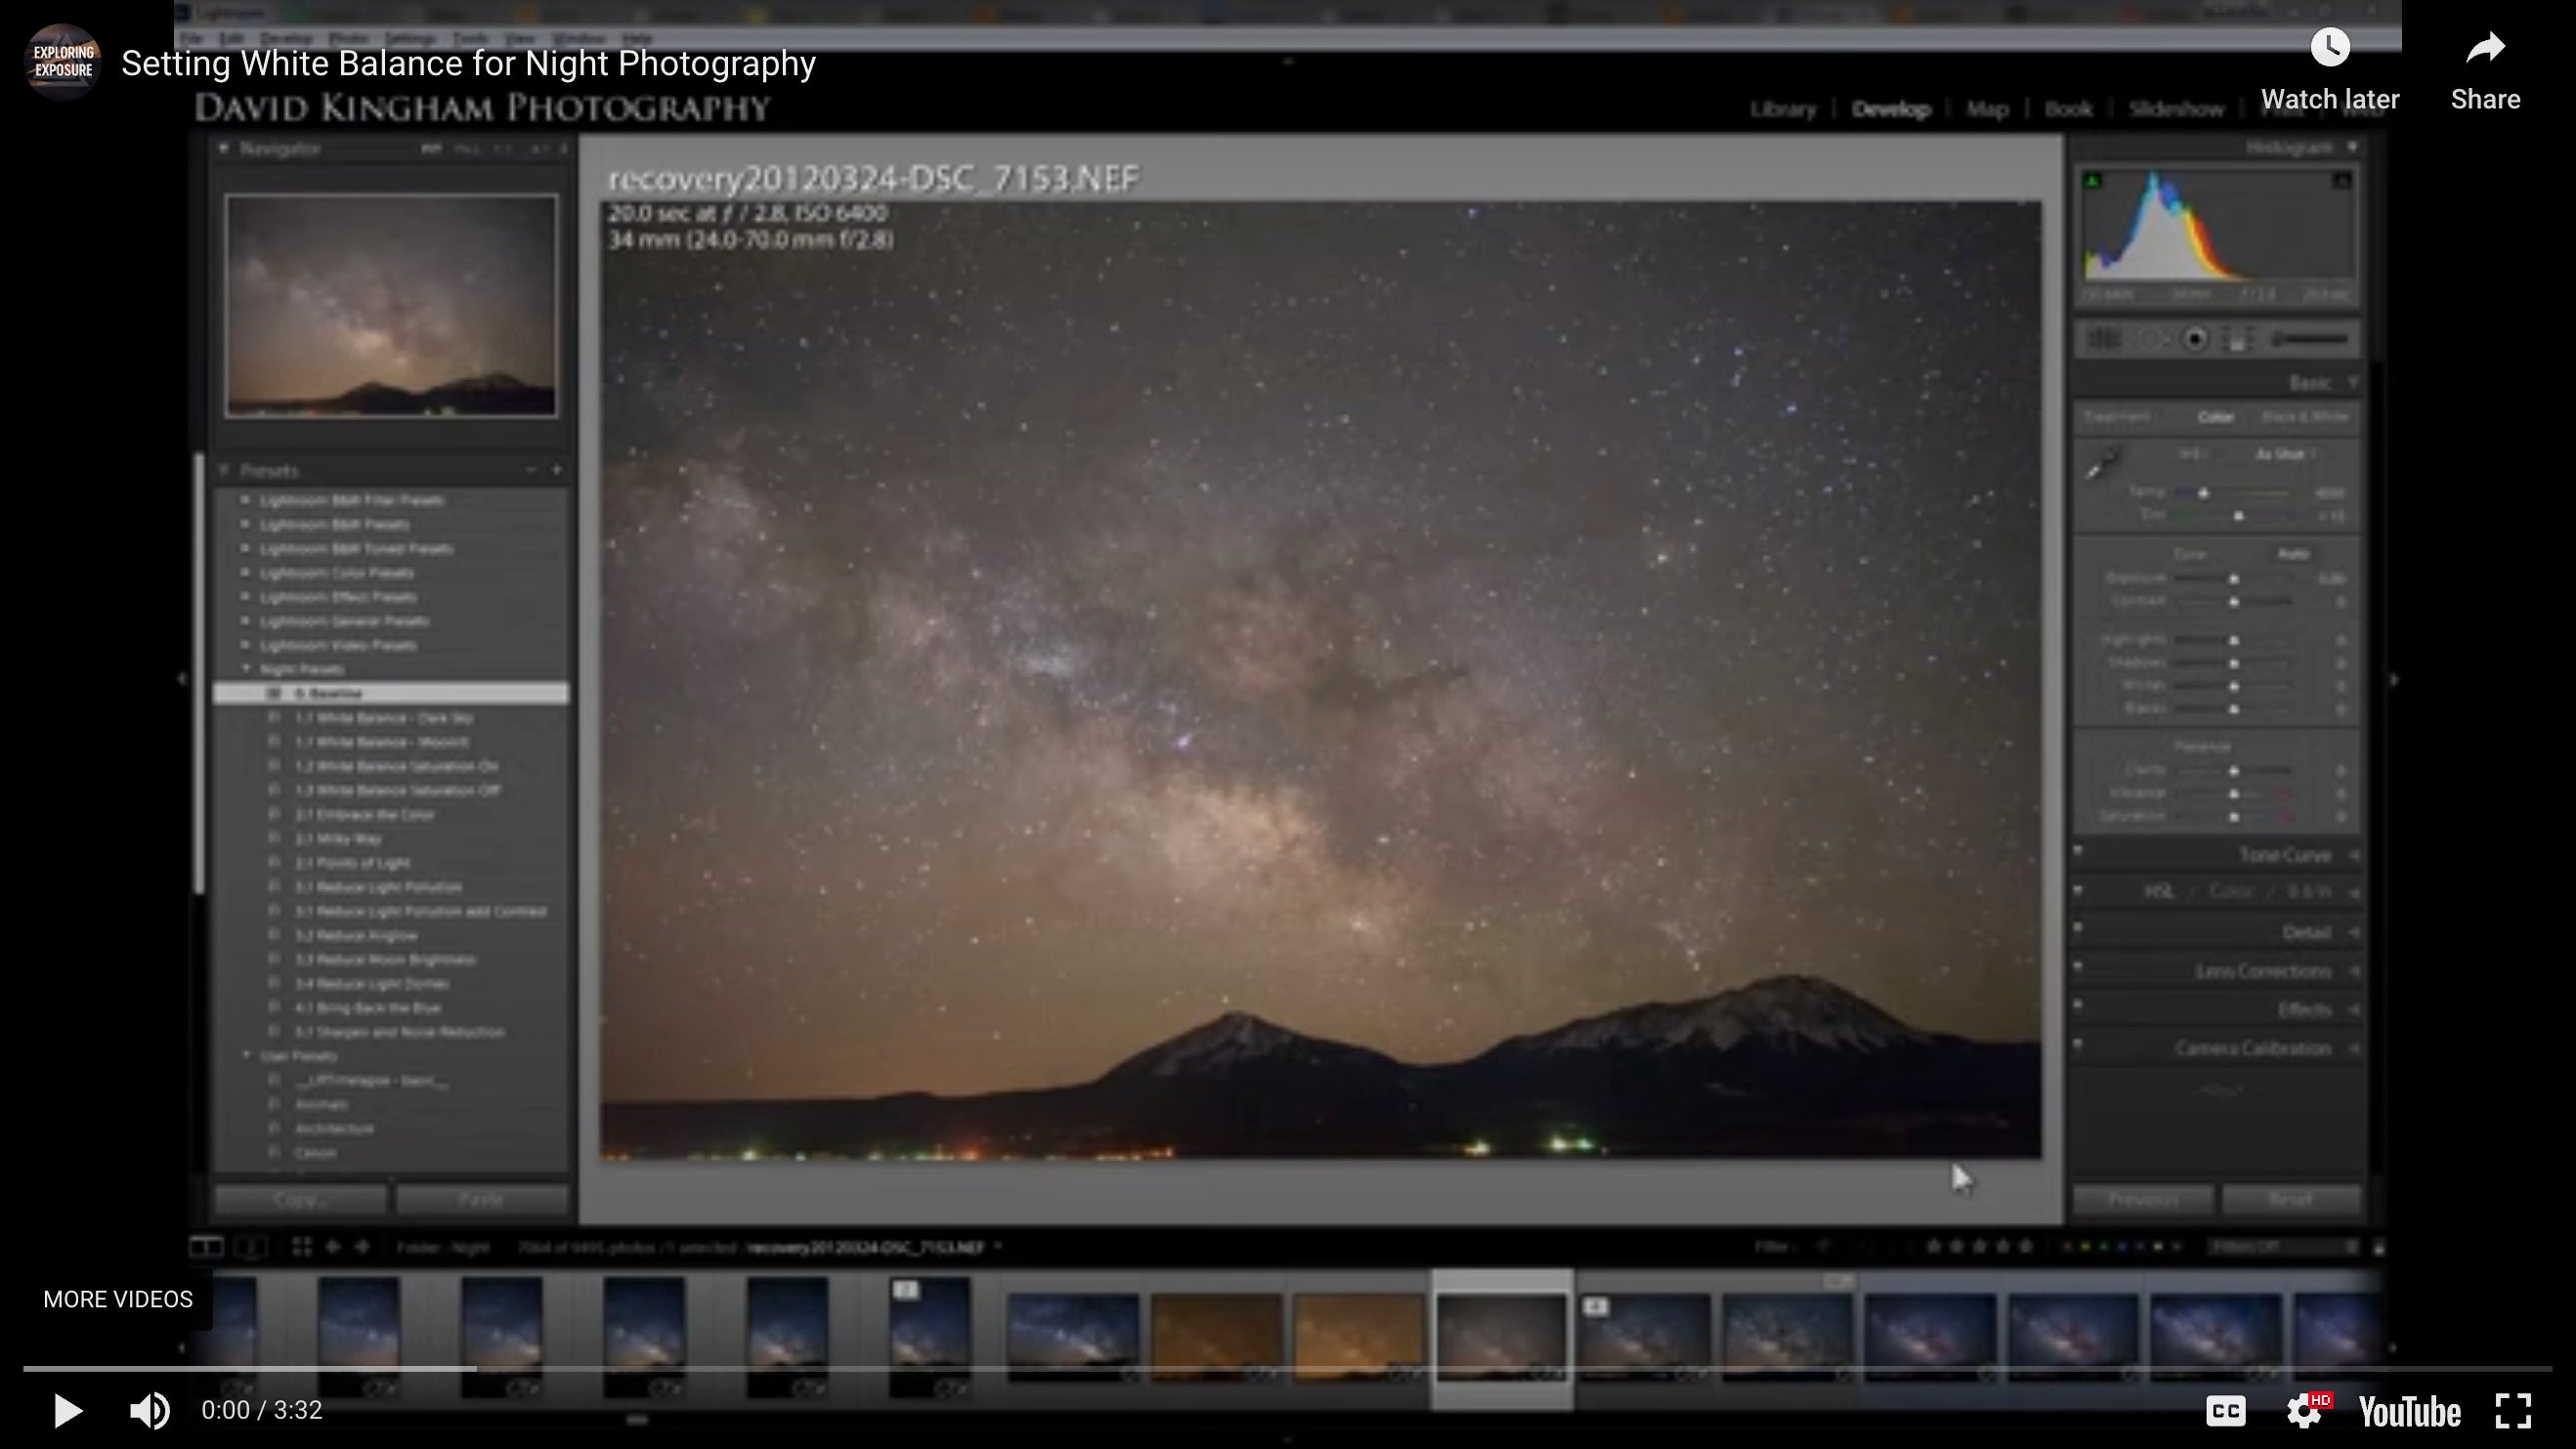Click the Previous button
Viewport: 2576px width, 1449px height.
(x=2143, y=1198)
